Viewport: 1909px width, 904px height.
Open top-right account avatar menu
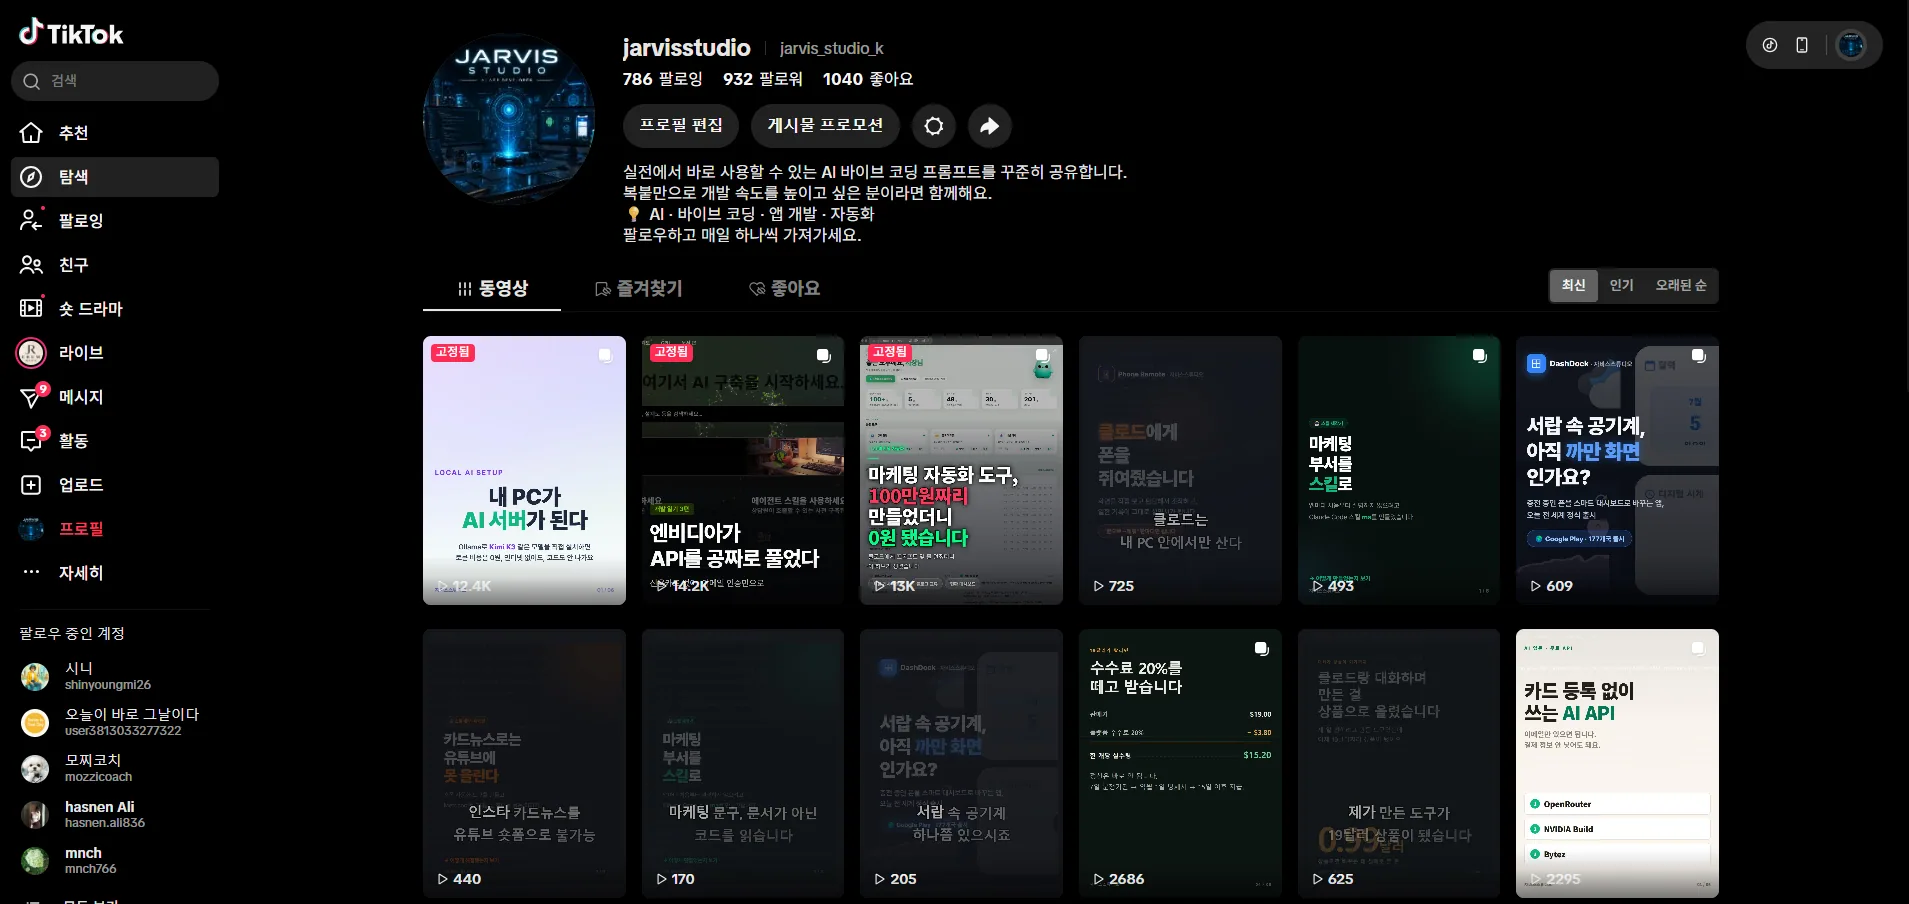click(x=1851, y=45)
